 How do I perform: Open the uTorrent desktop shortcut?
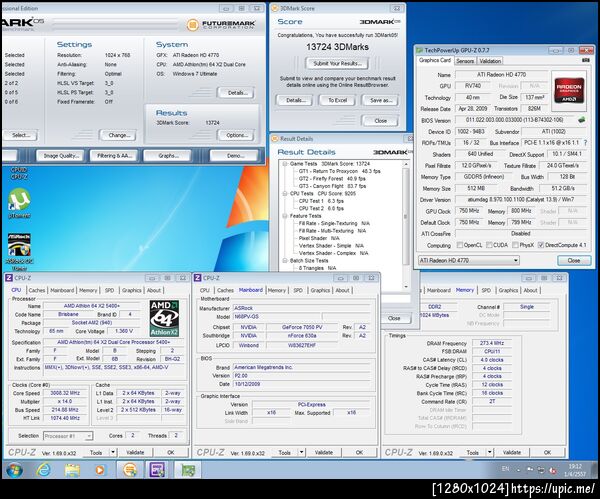click(x=19, y=203)
